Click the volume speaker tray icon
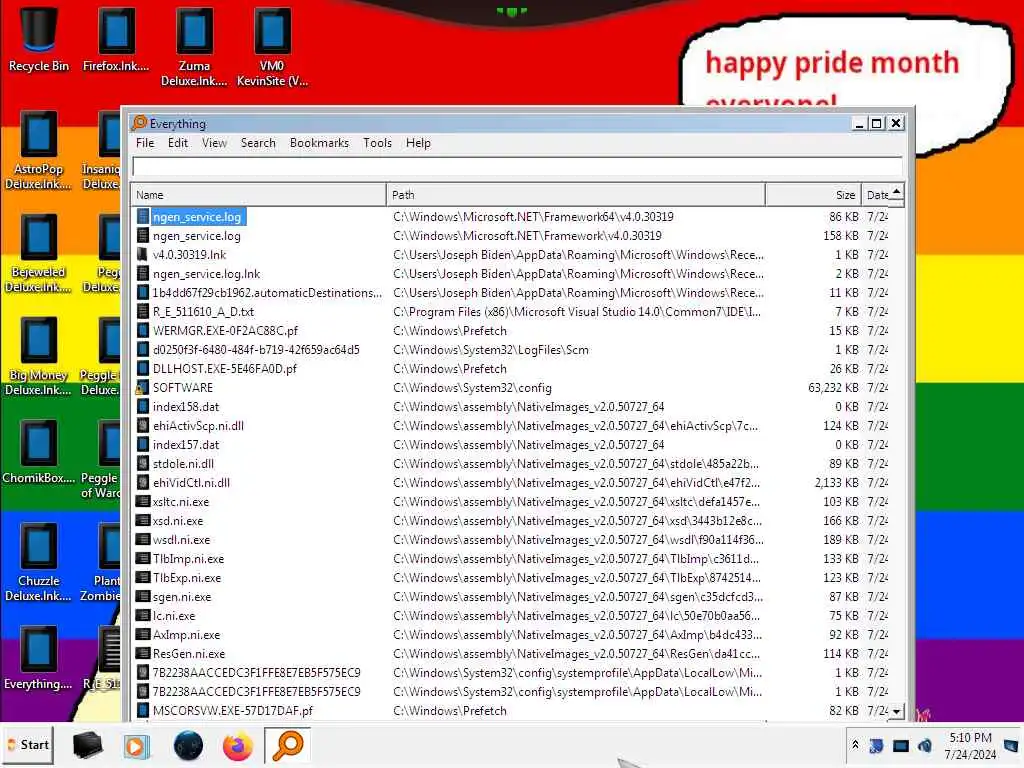This screenshot has width=1024, height=768. pyautogui.click(x=925, y=745)
